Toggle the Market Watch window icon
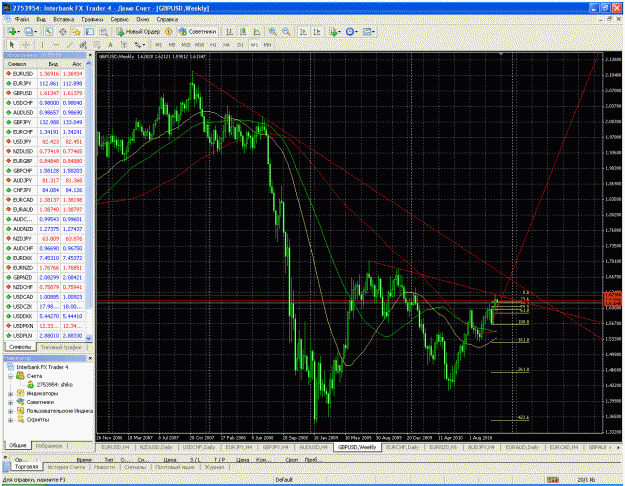The height and width of the screenshot is (486, 625). 49,31
